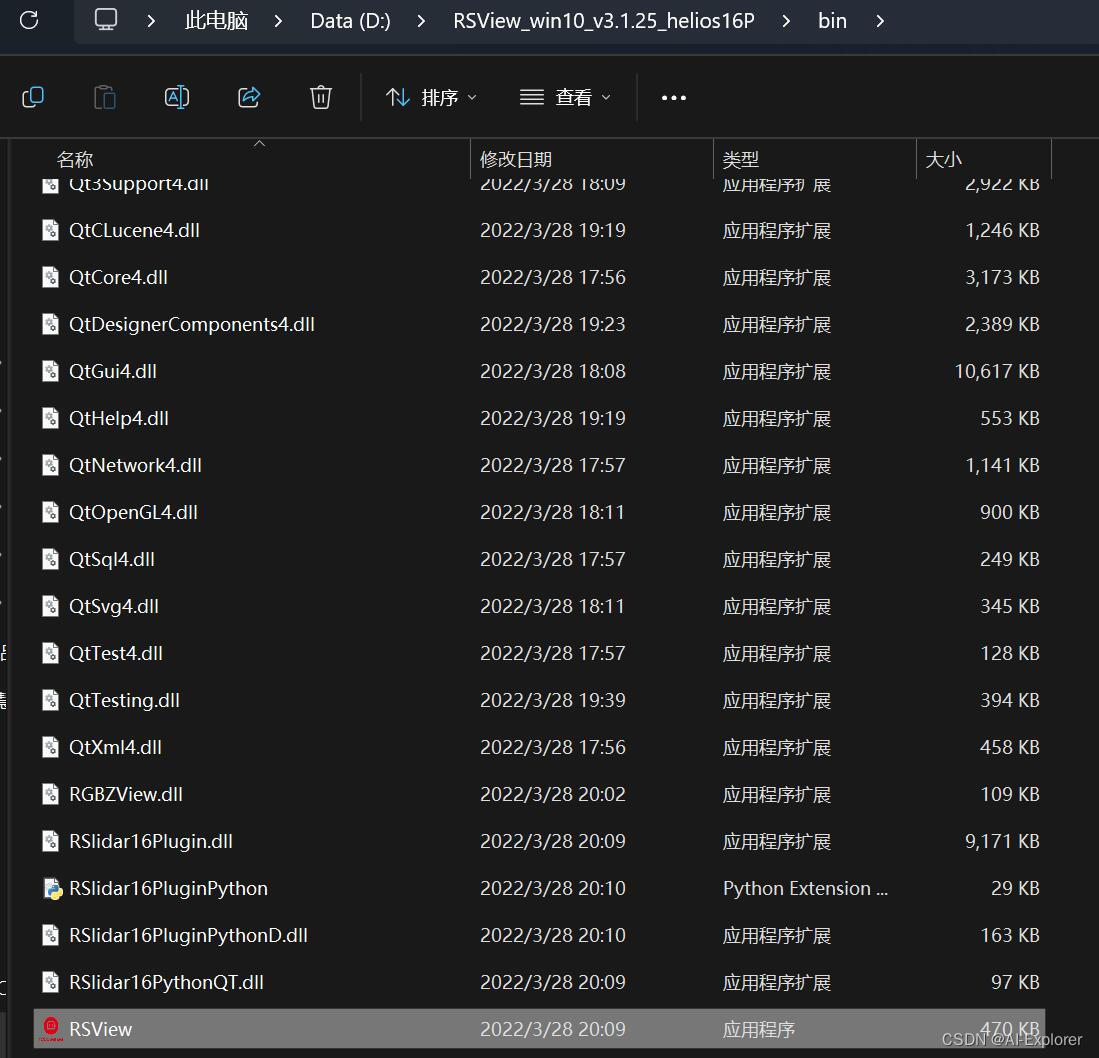Click the rename toolbar icon

coord(177,97)
